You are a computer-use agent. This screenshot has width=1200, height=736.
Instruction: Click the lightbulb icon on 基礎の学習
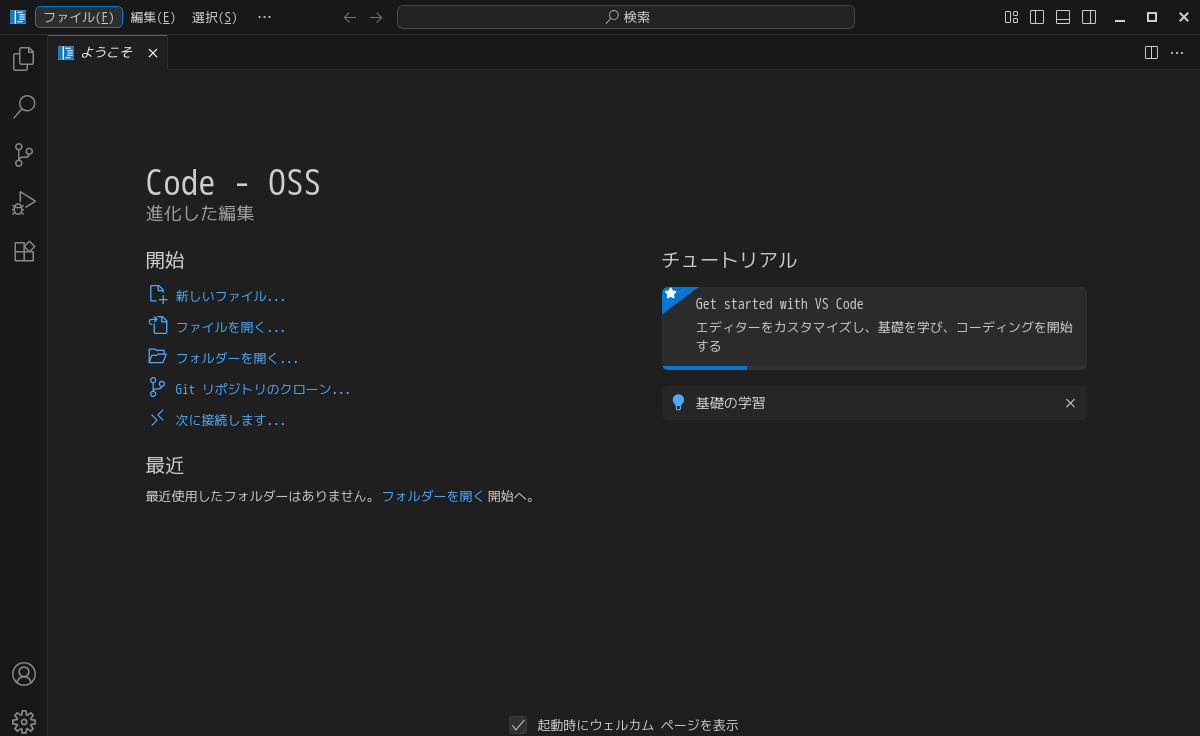click(678, 402)
